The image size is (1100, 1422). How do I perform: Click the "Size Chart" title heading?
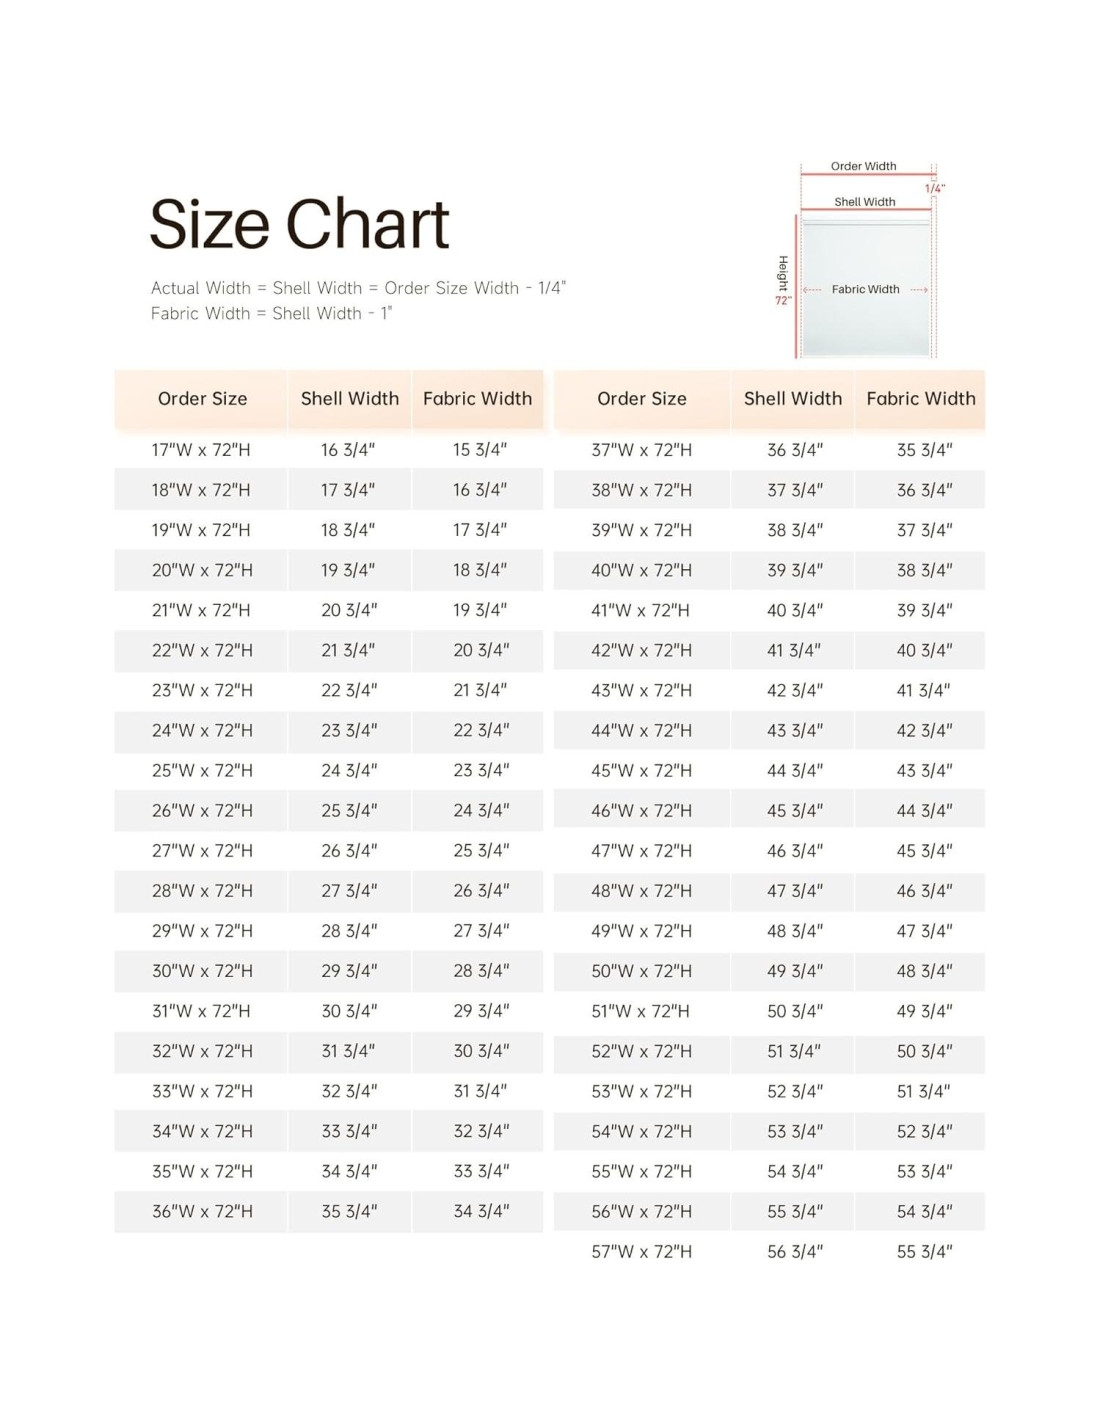[x=299, y=224]
